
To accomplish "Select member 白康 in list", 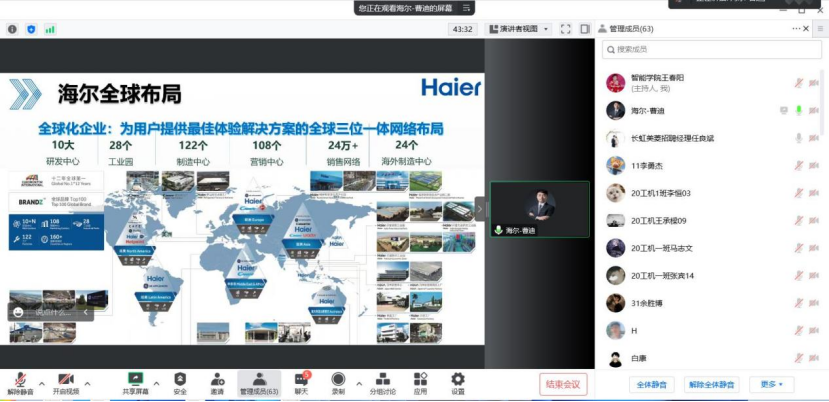I will (x=712, y=358).
